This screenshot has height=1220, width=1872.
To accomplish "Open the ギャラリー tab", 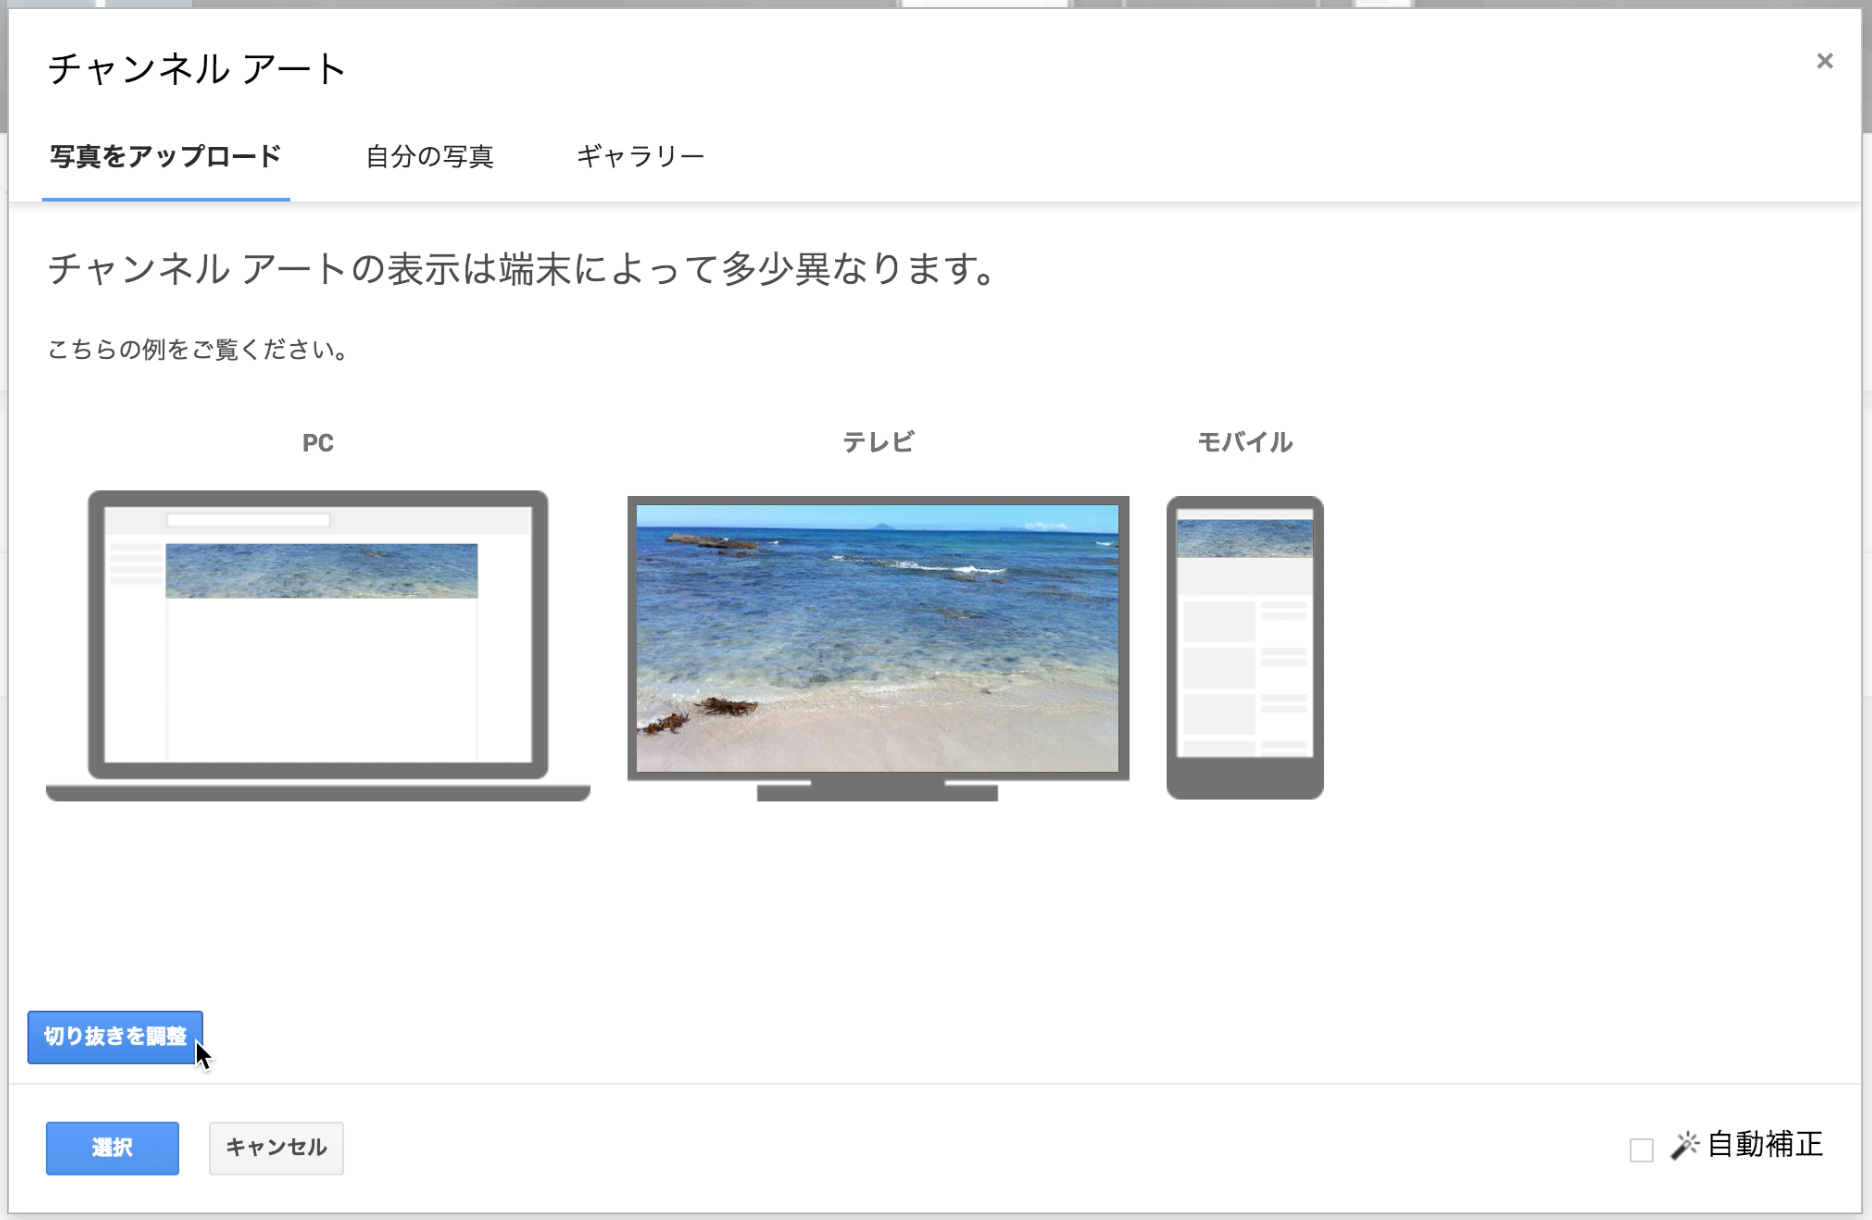I will tap(640, 156).
